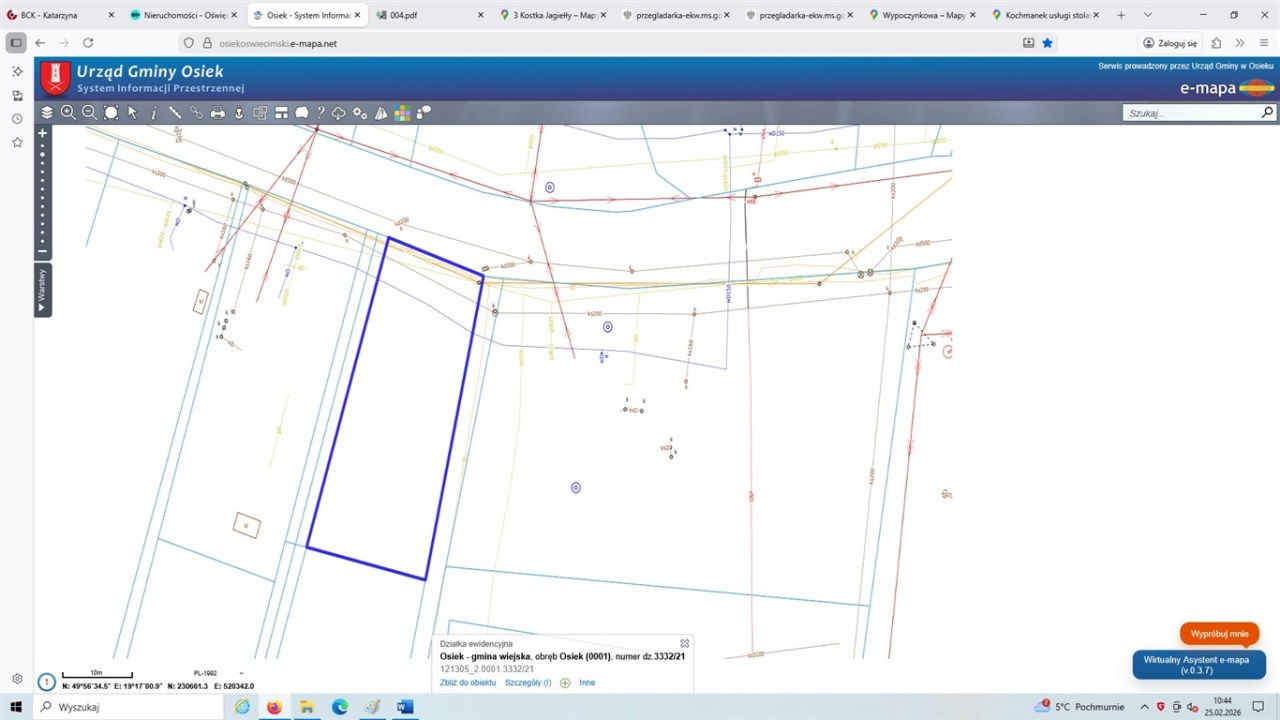Viewport: 1280px width, 720px height.
Task: Click the 'Zbliż do obiektu' link
Action: pos(467,683)
